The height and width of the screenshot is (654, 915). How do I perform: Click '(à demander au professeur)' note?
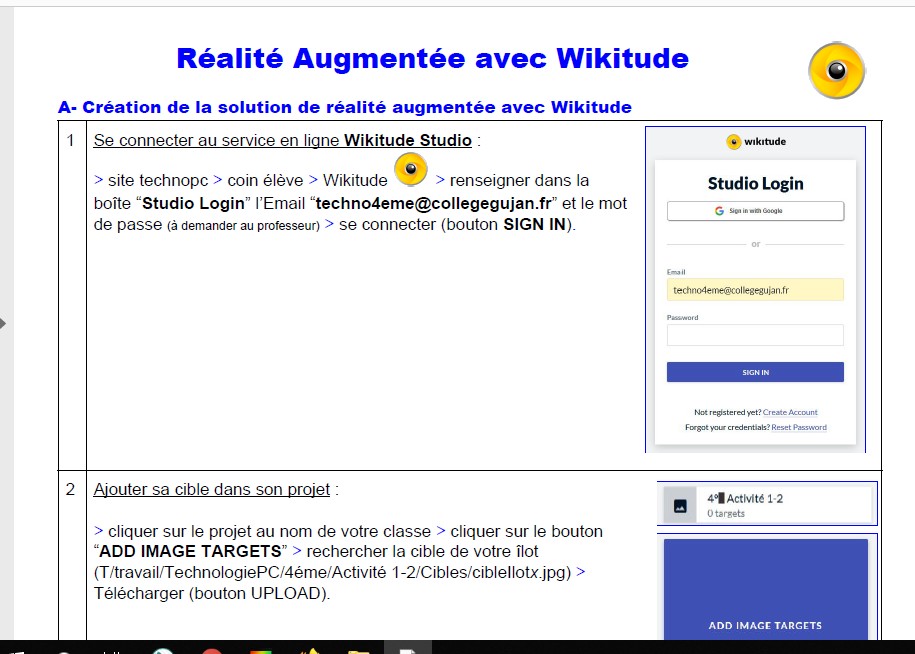tap(243, 226)
